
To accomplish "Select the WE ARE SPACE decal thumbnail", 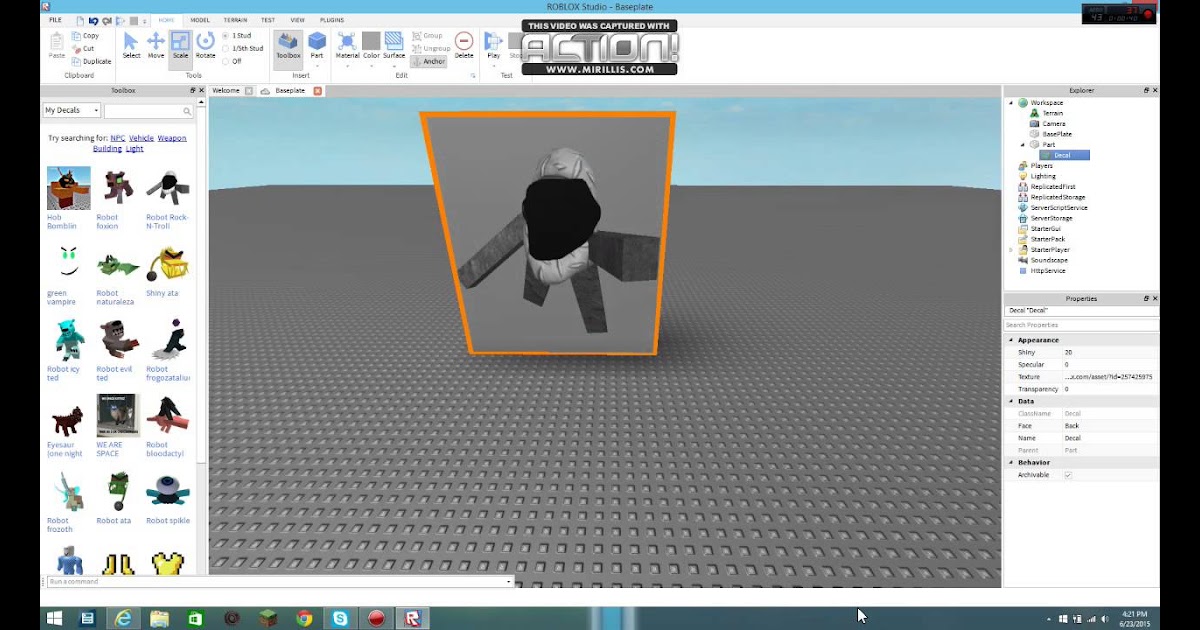I will [118, 416].
